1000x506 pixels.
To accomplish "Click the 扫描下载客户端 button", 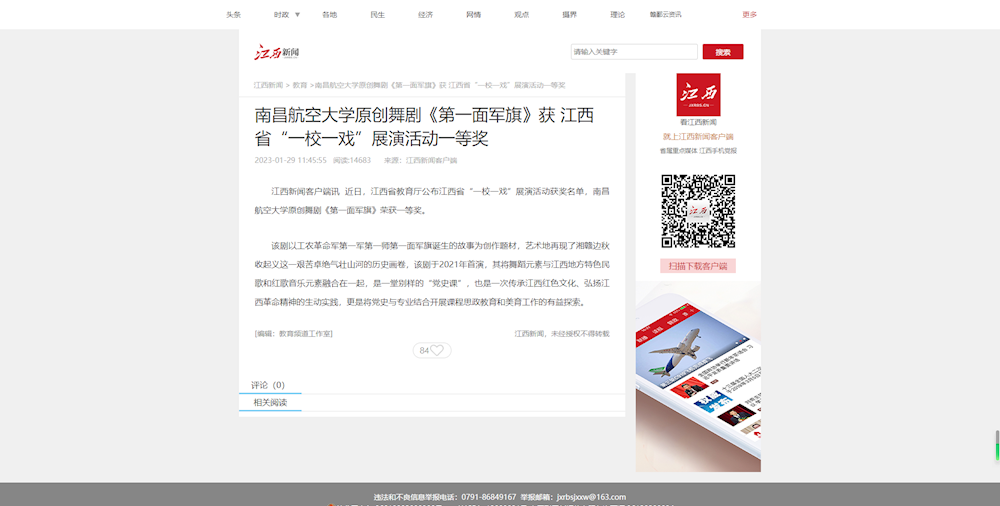I will [698, 266].
